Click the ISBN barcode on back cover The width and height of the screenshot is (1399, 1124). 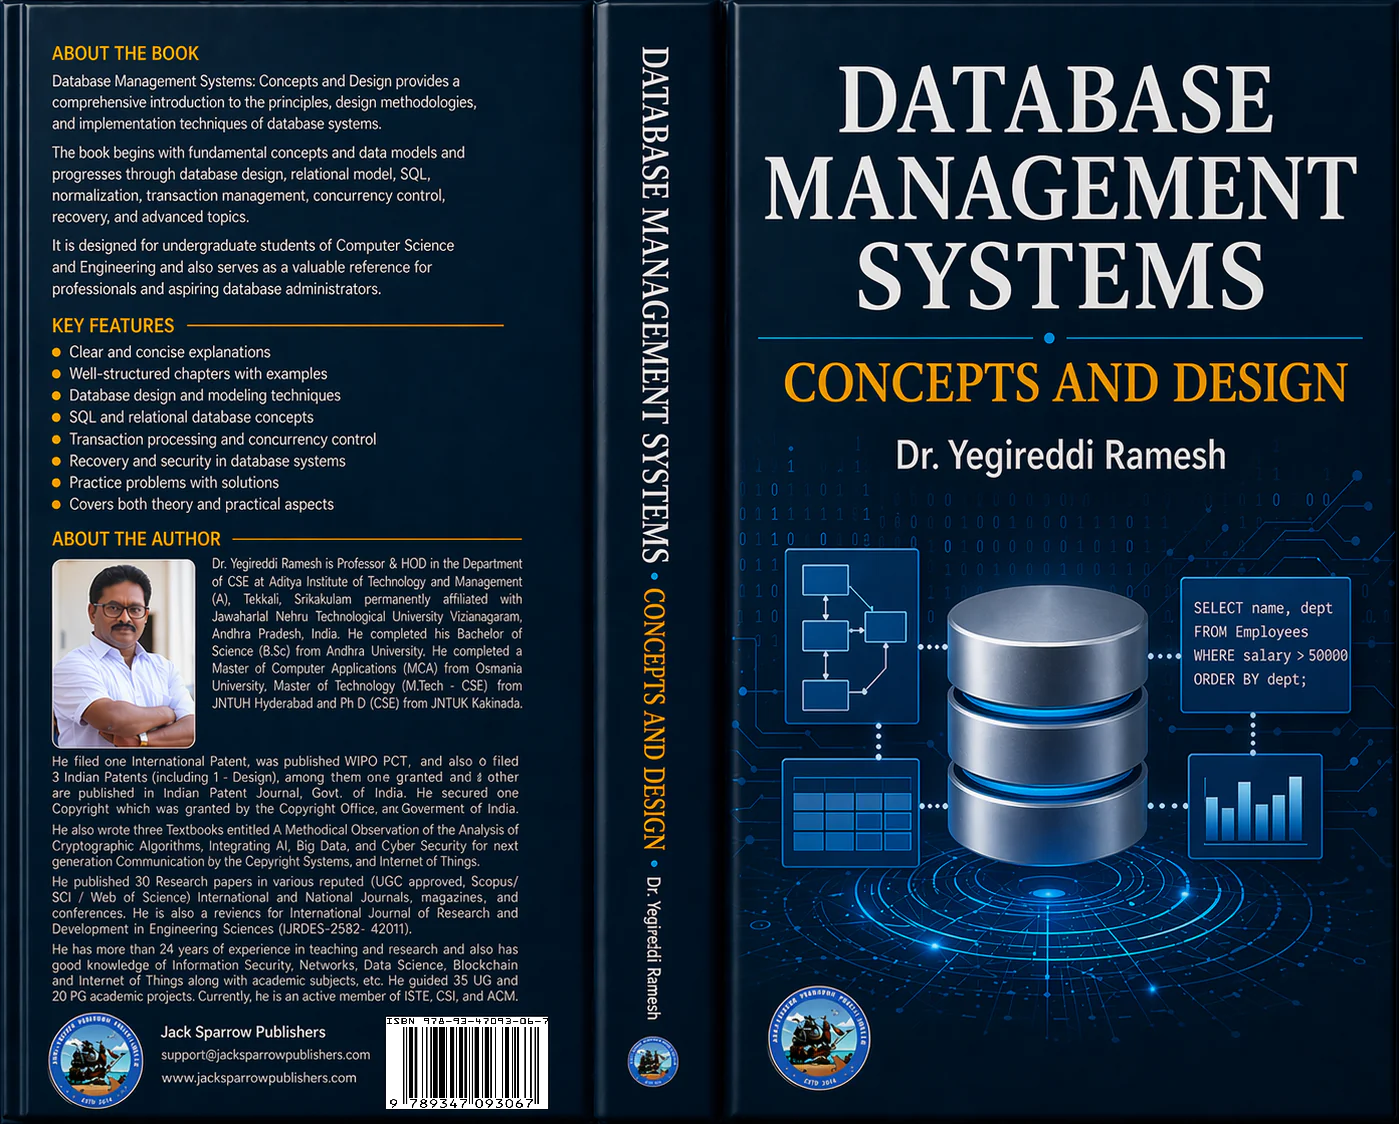[467, 1062]
